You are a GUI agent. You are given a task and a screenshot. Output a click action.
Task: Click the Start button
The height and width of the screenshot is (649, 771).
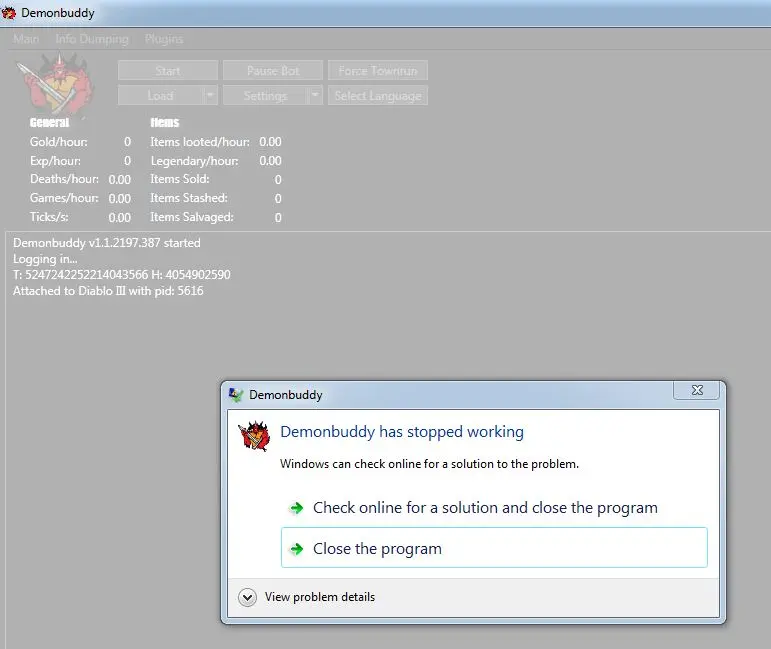168,70
